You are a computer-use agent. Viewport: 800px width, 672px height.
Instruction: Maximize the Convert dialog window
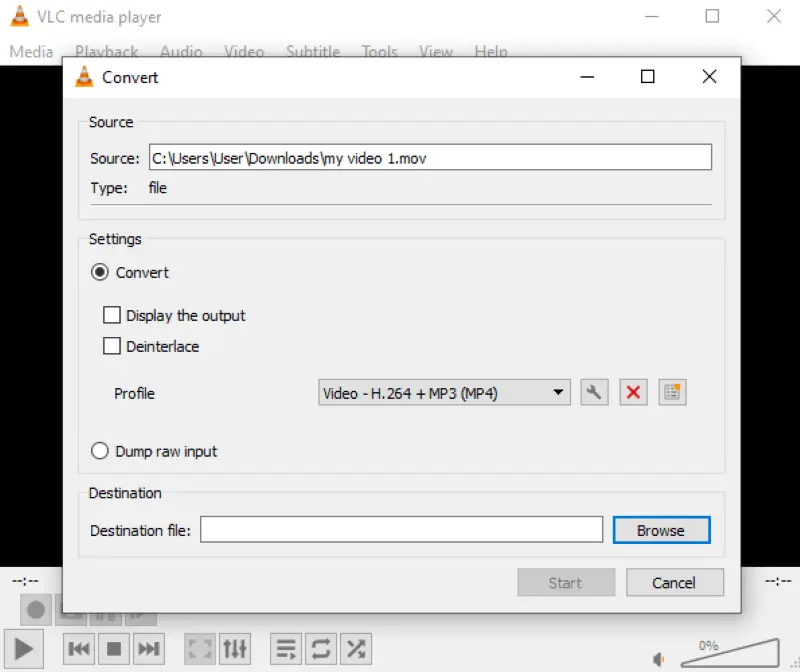point(647,77)
